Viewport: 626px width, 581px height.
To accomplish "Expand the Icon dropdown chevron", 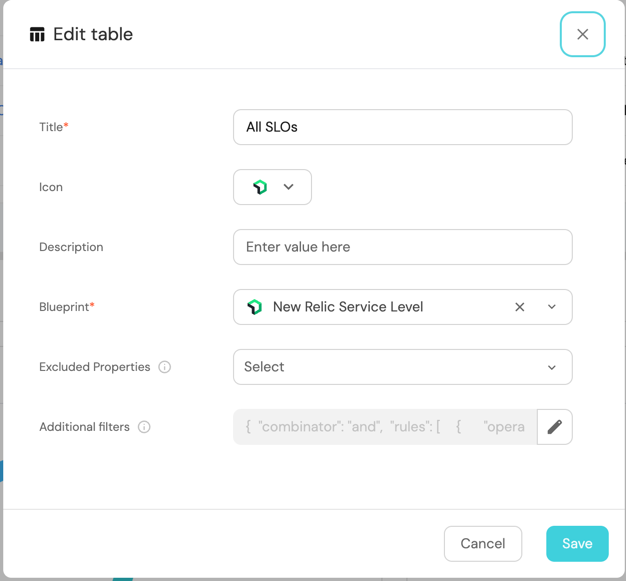I will (x=289, y=187).
